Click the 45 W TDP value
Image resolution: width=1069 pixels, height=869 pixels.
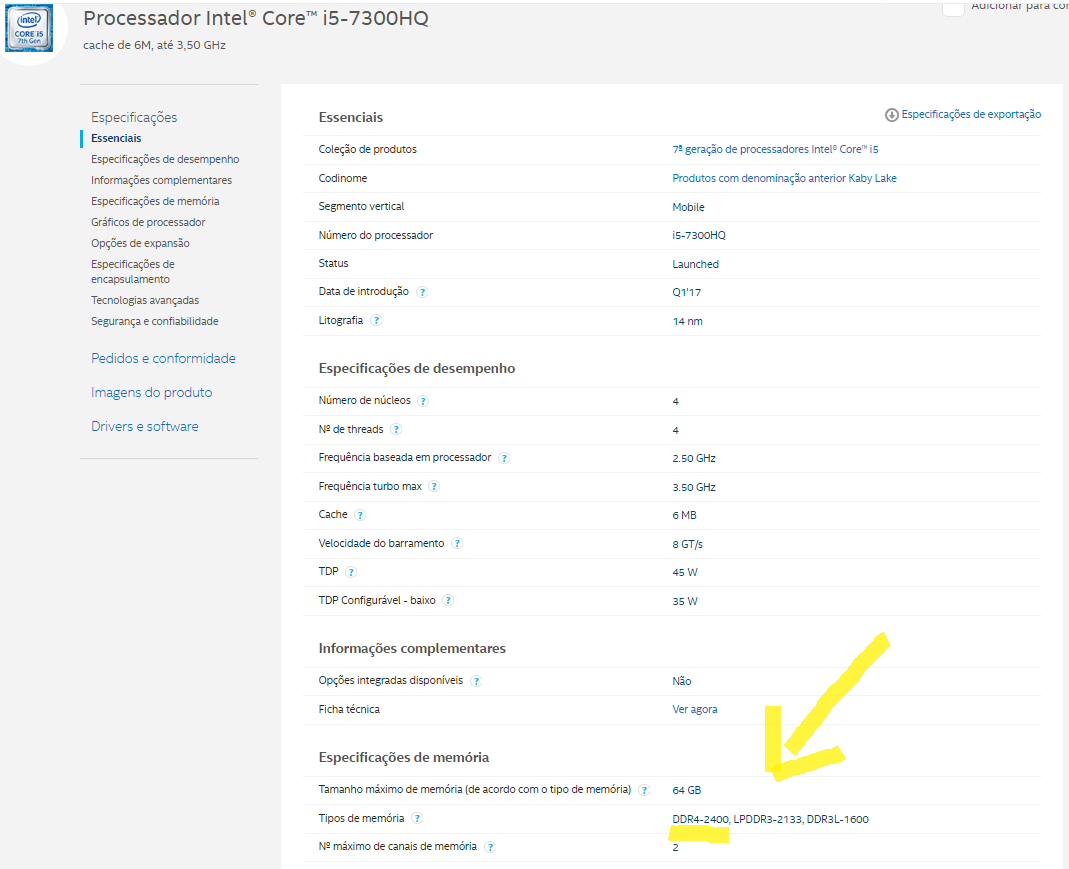[x=685, y=573]
